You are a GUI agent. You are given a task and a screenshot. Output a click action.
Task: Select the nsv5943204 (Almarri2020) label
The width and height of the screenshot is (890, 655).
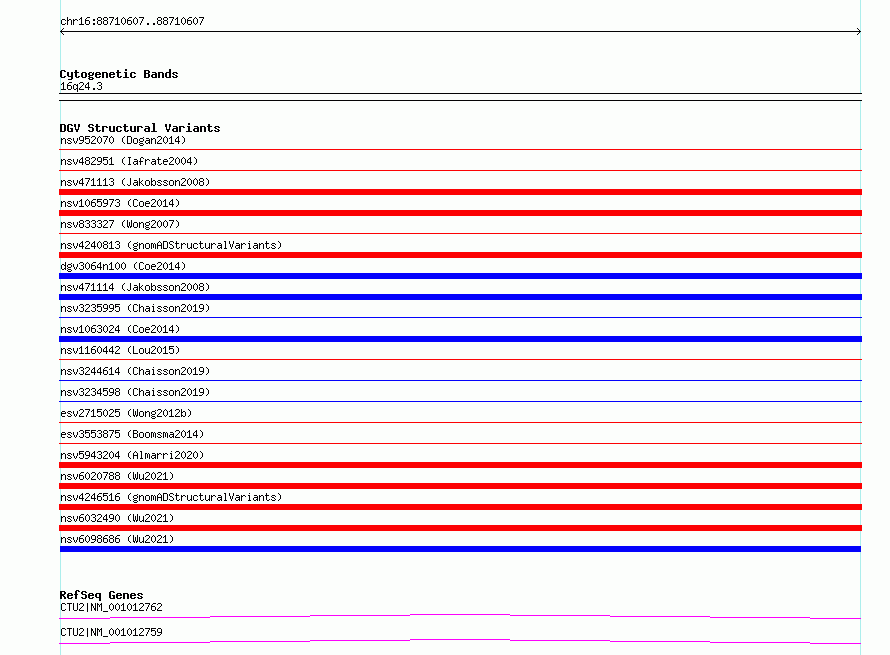coord(132,455)
